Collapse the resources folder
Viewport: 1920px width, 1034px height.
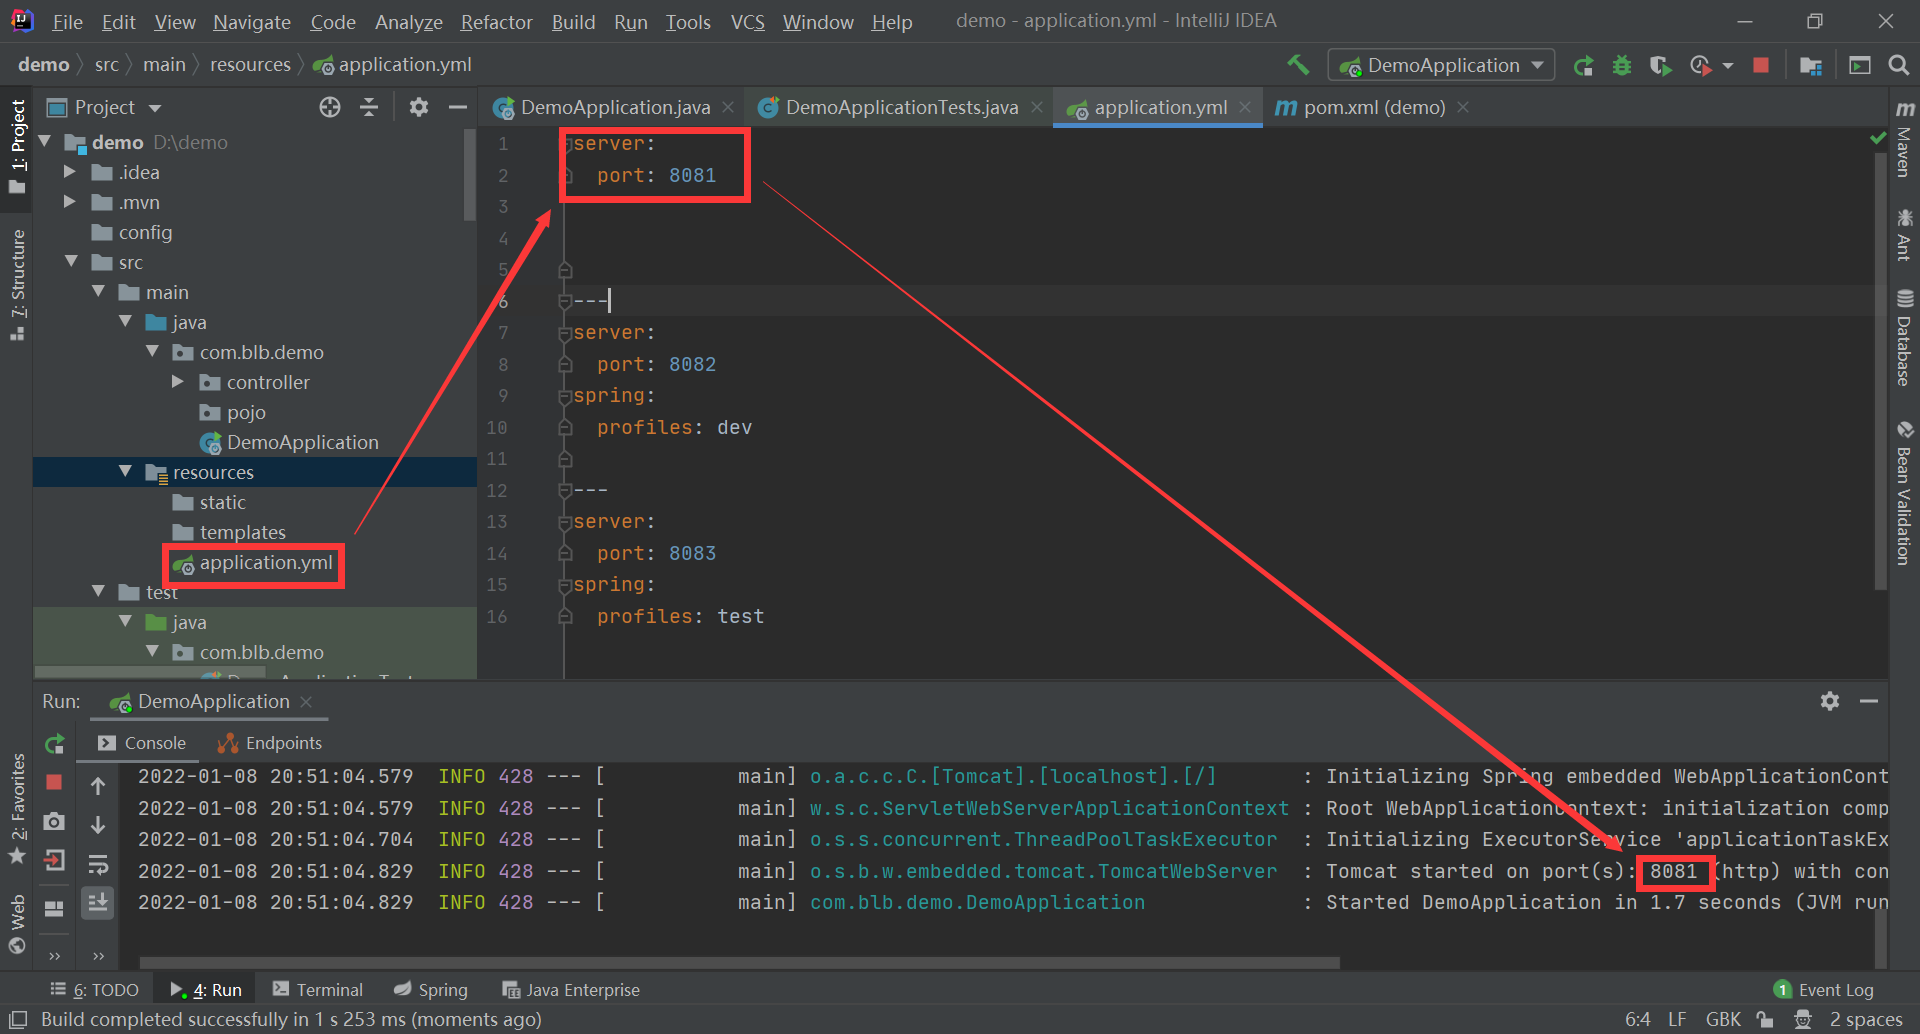point(125,472)
